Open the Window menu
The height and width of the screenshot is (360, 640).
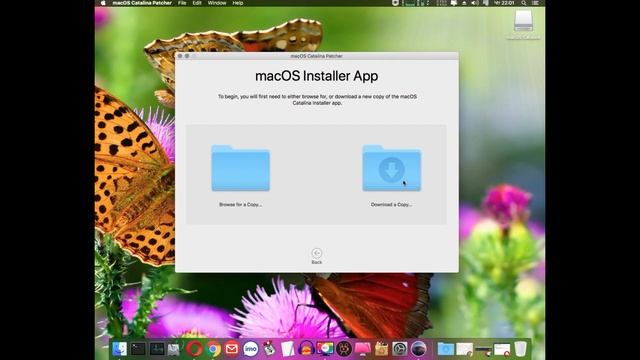tap(217, 3)
